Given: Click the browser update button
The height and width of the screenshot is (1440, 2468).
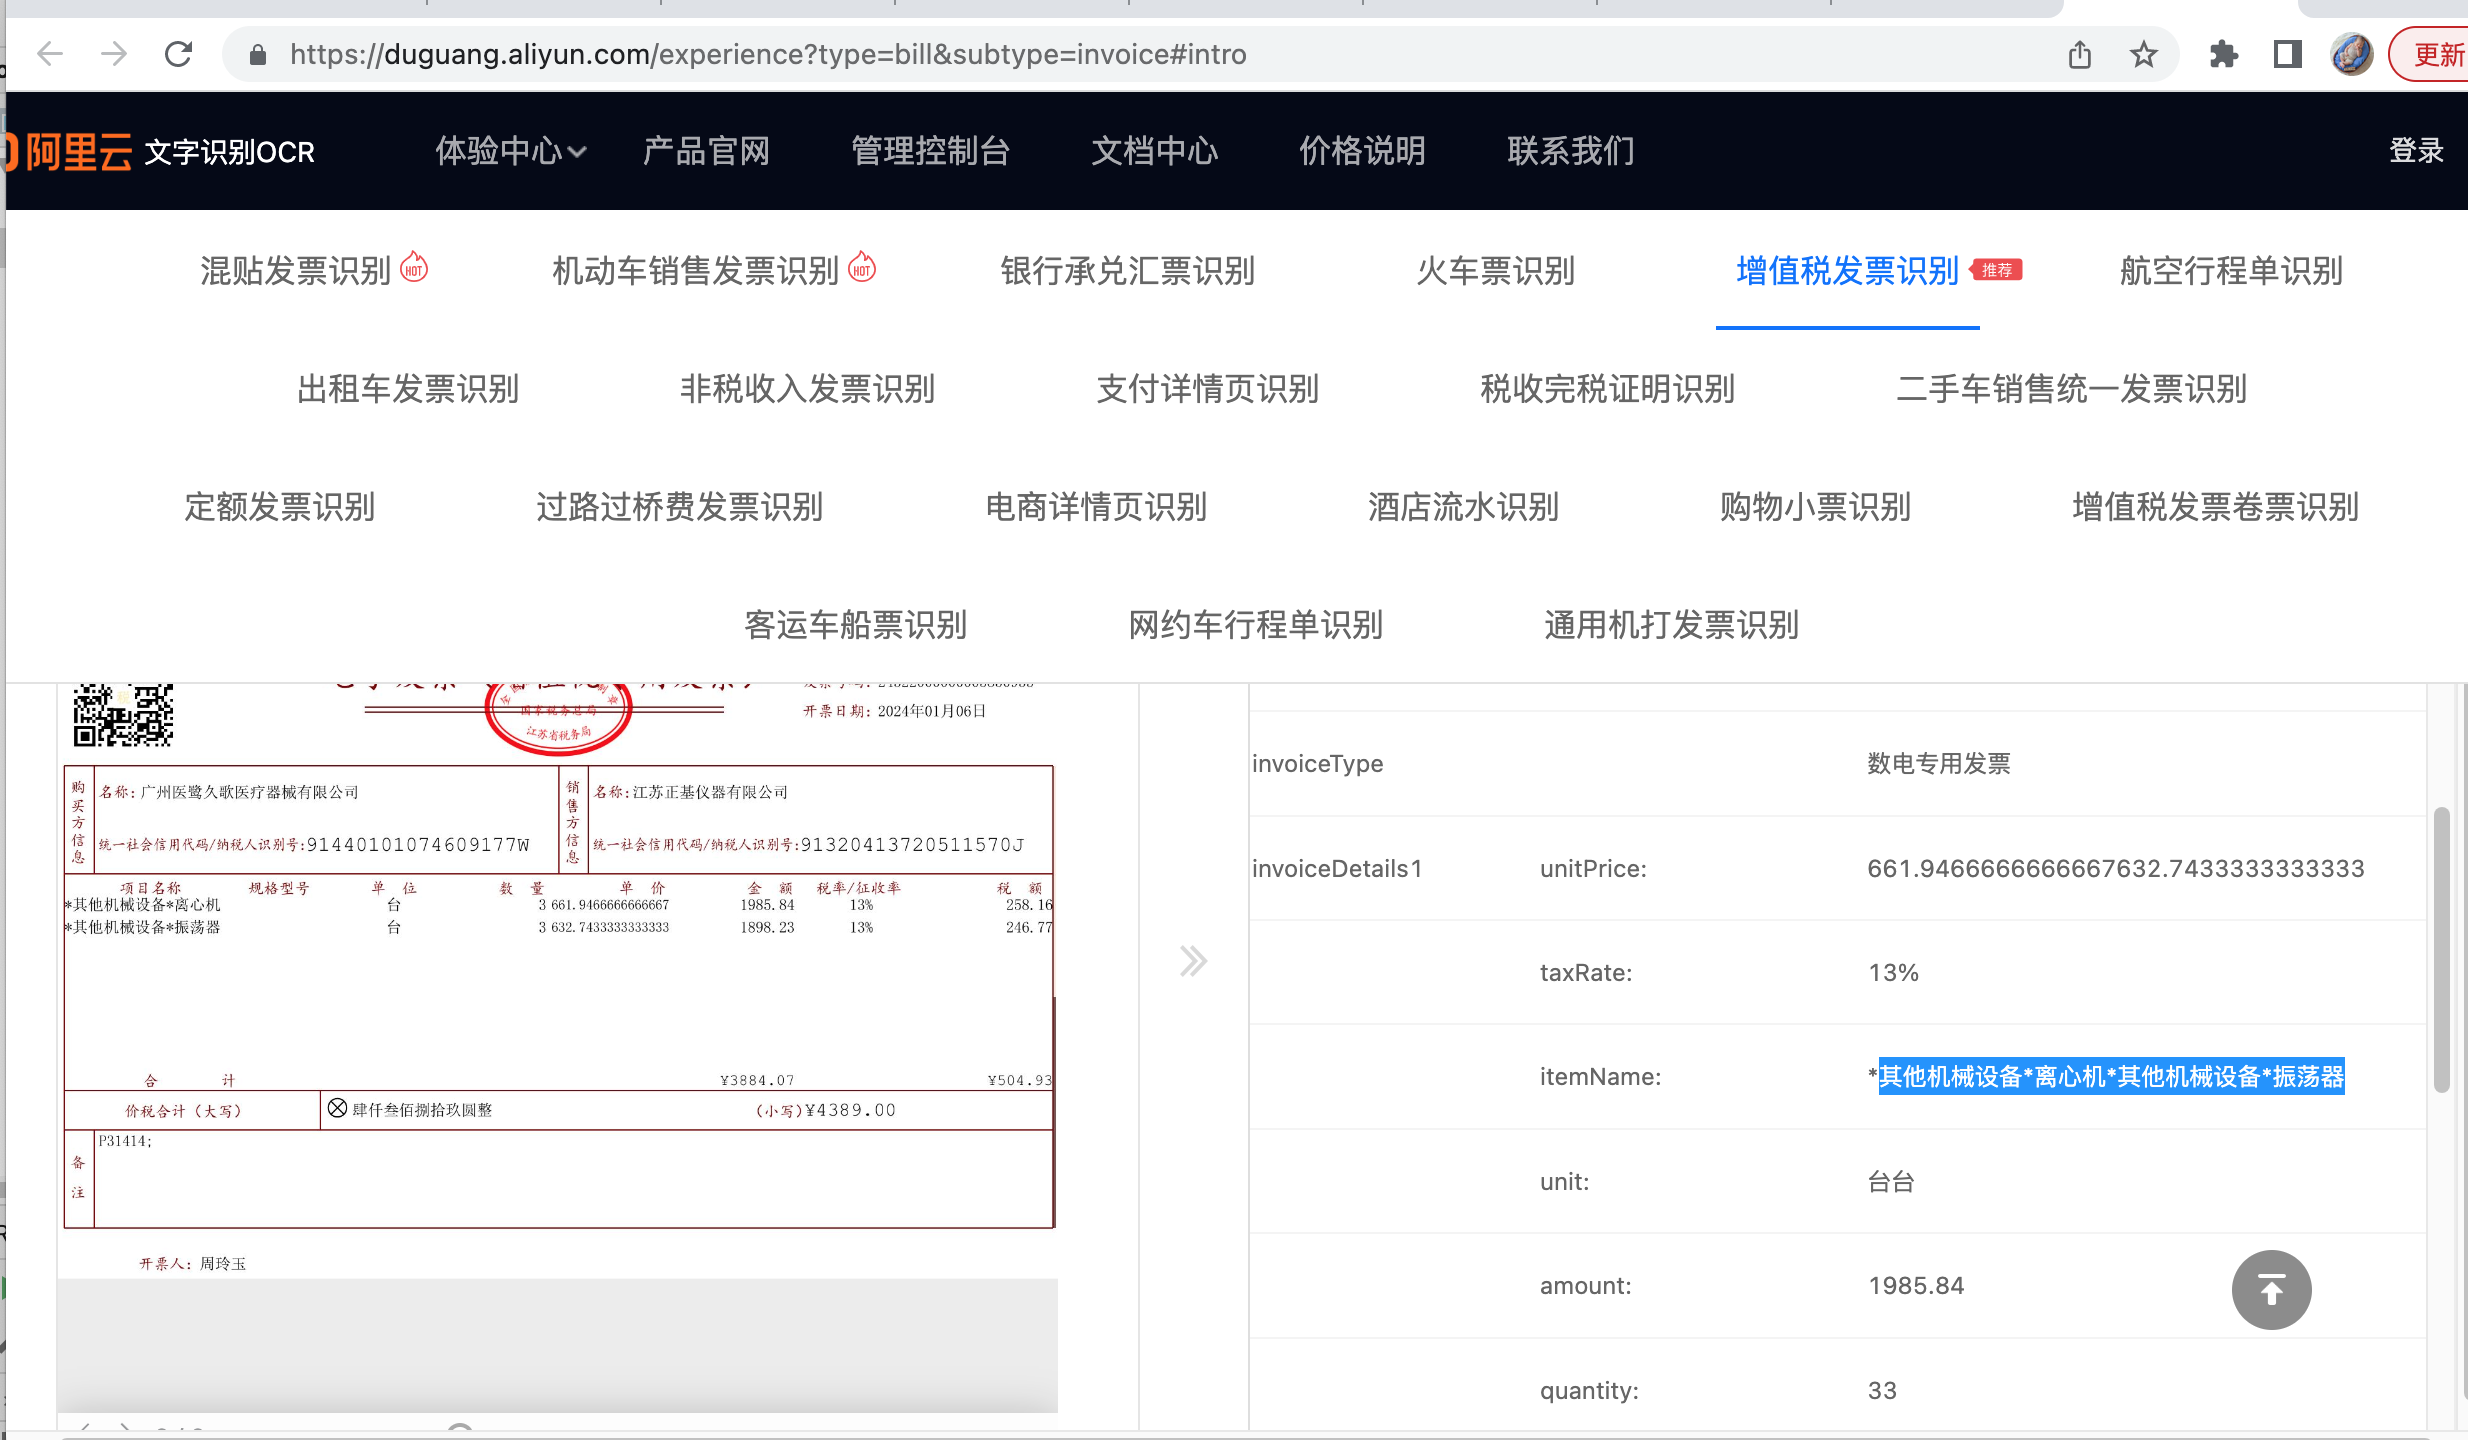Looking at the screenshot, I should pyautogui.click(x=2430, y=54).
